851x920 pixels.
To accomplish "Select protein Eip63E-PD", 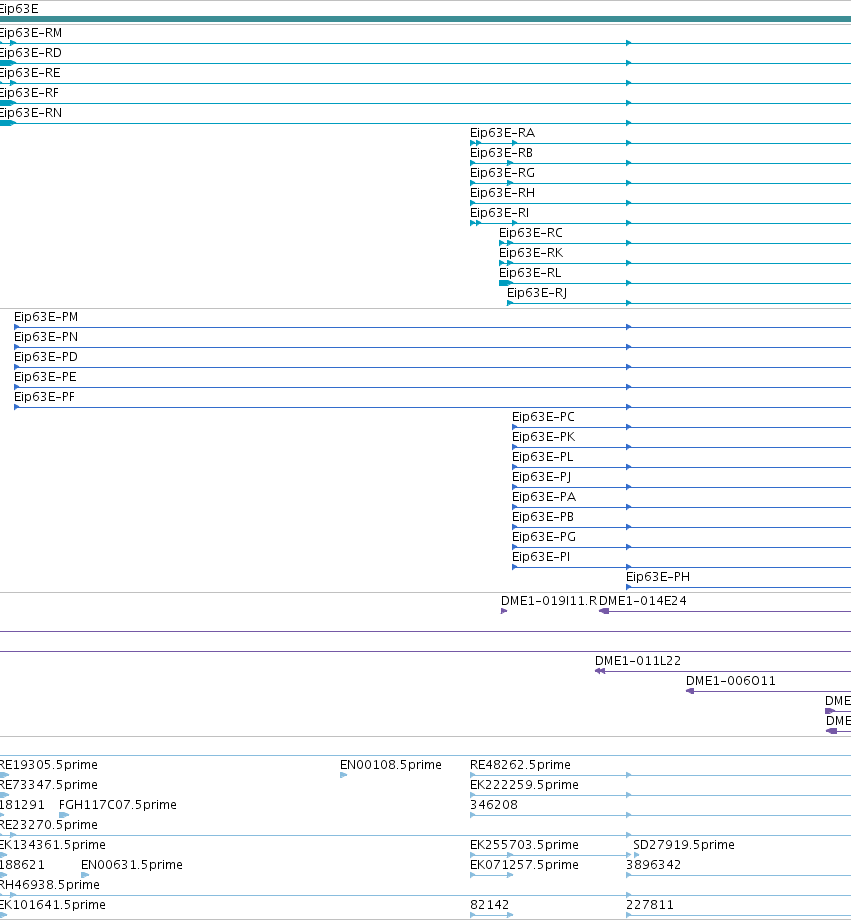I will tap(46, 357).
